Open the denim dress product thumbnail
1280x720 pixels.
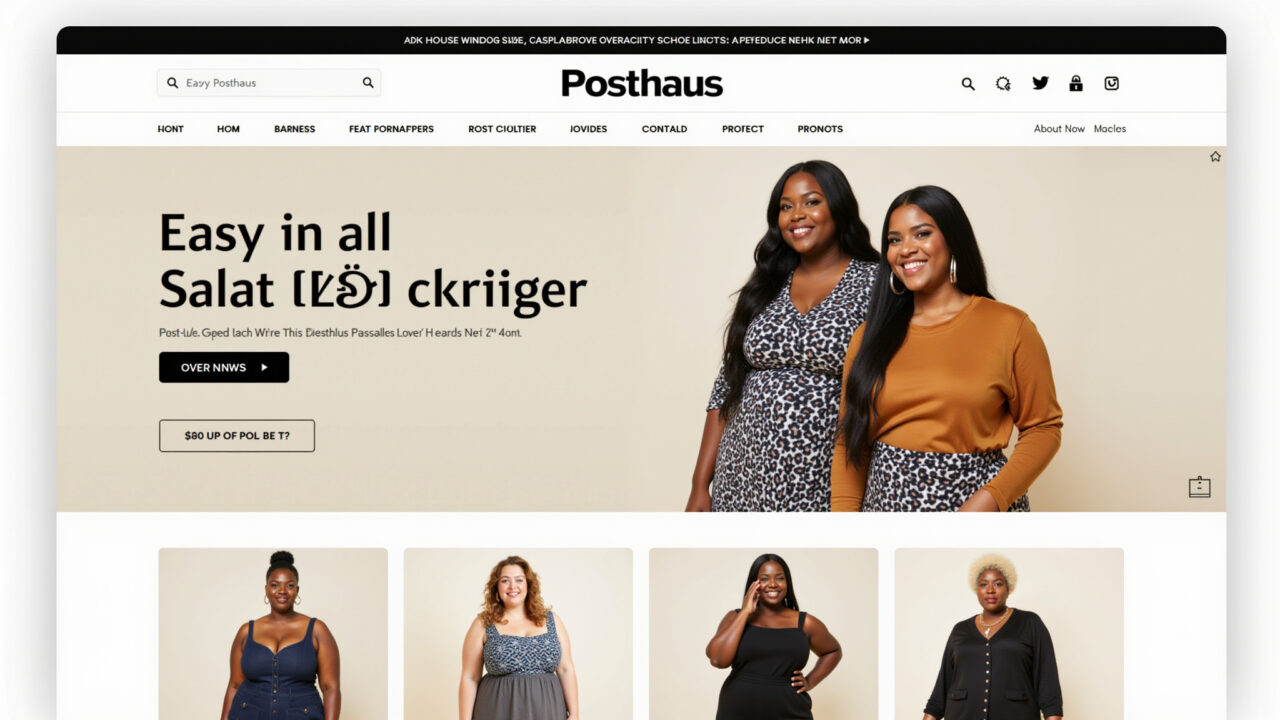[x=273, y=634]
